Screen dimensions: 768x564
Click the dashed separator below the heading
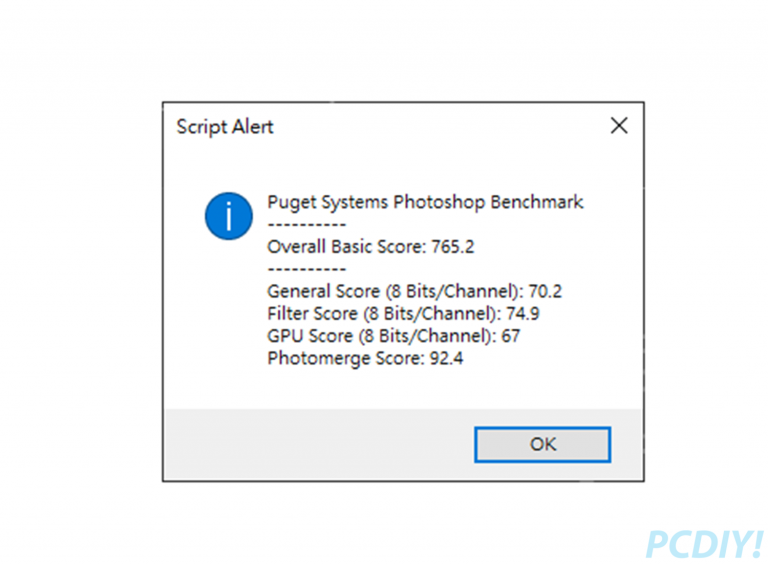[307, 225]
